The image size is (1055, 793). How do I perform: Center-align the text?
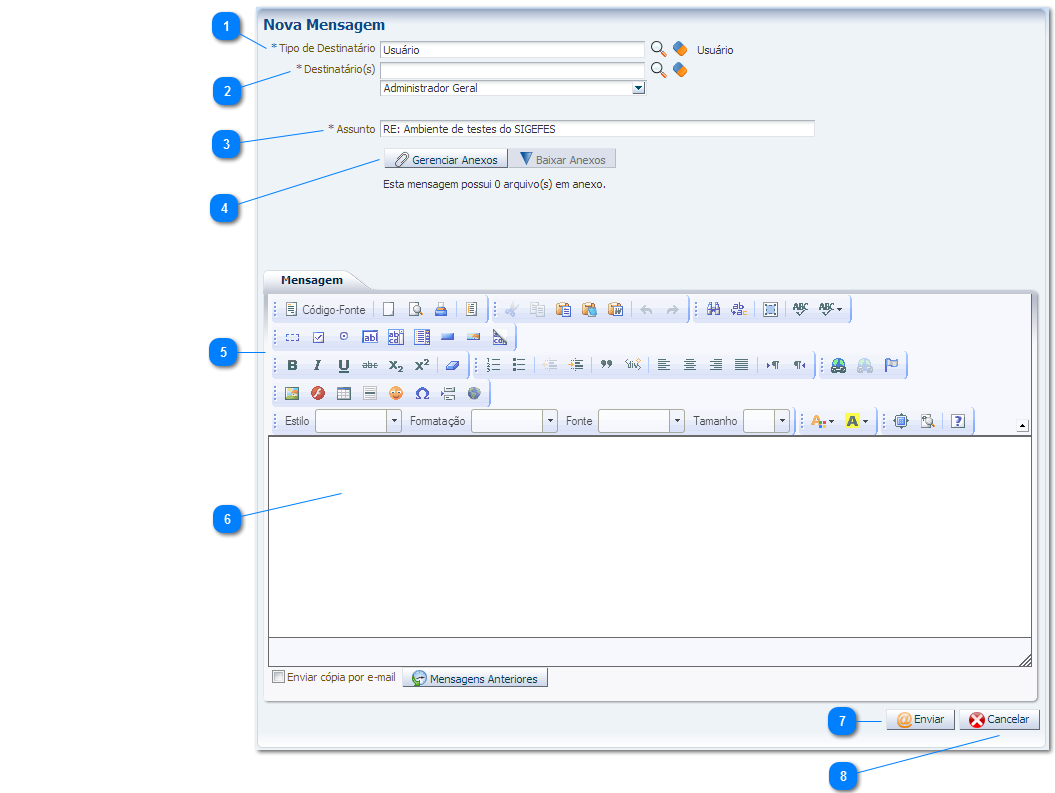690,365
